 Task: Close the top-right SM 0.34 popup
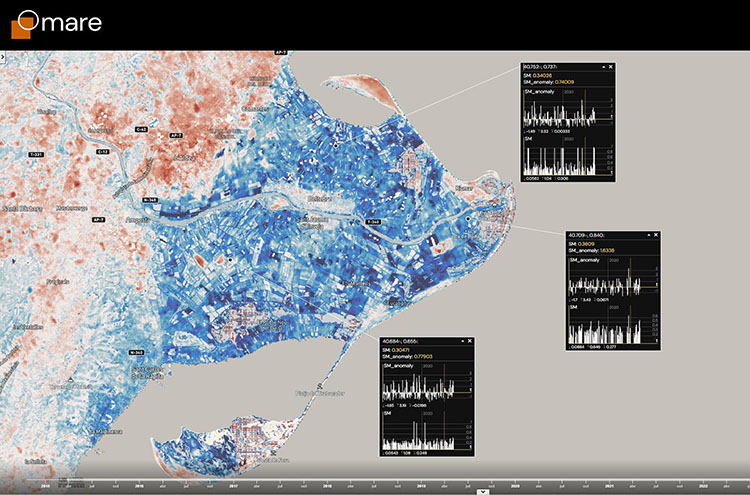coord(611,67)
